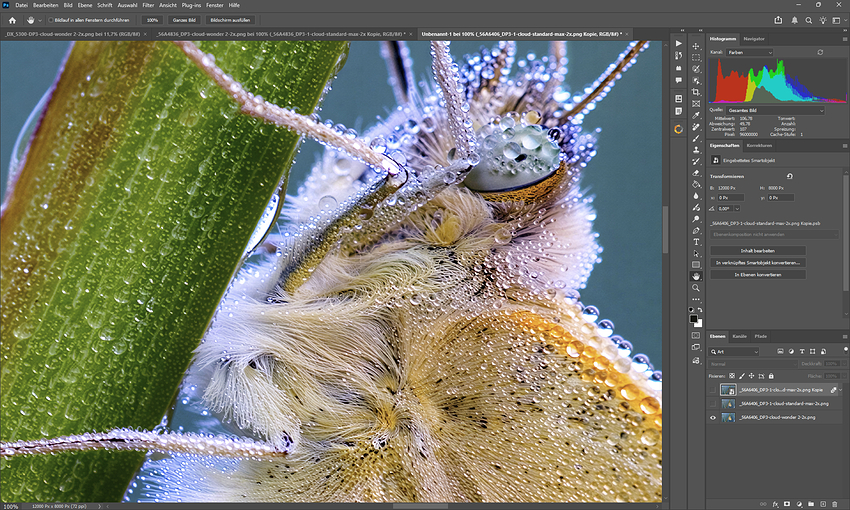Show the top Kopie smart object layer

(713, 389)
